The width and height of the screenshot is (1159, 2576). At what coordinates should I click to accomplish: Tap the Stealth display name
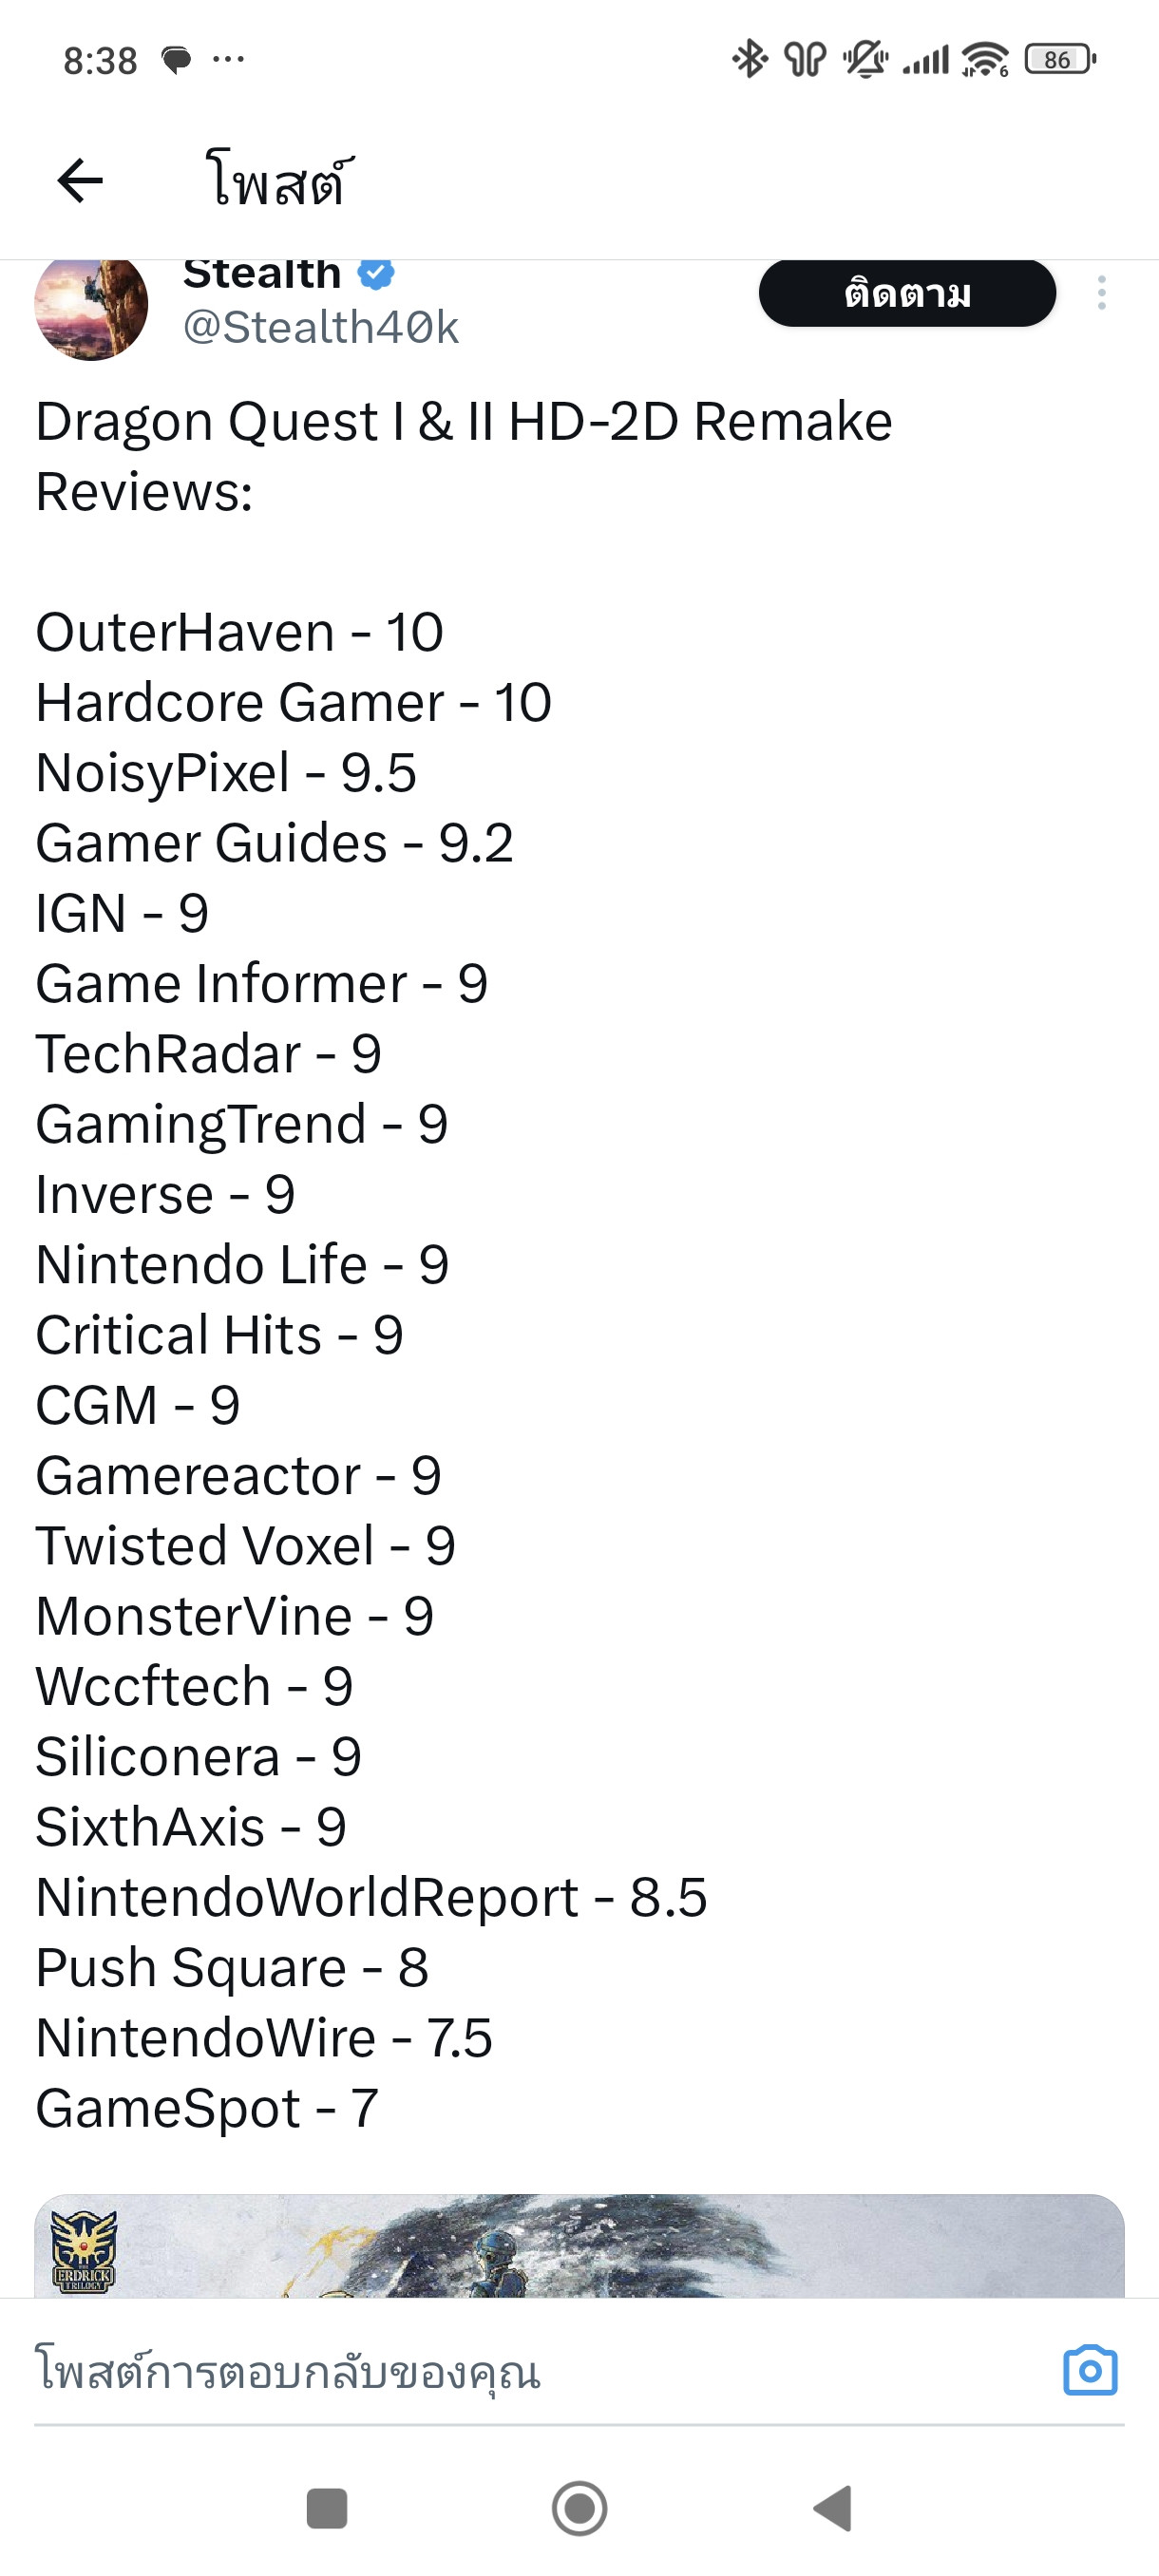point(262,274)
